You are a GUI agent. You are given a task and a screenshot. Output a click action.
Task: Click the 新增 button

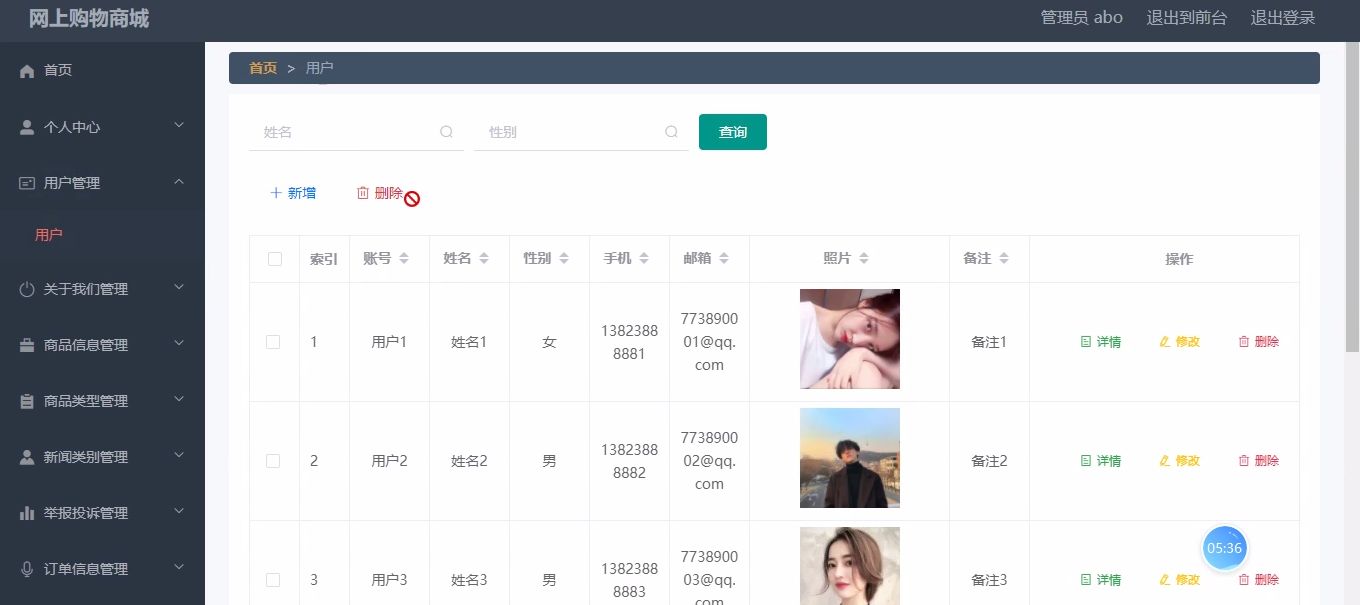(293, 193)
